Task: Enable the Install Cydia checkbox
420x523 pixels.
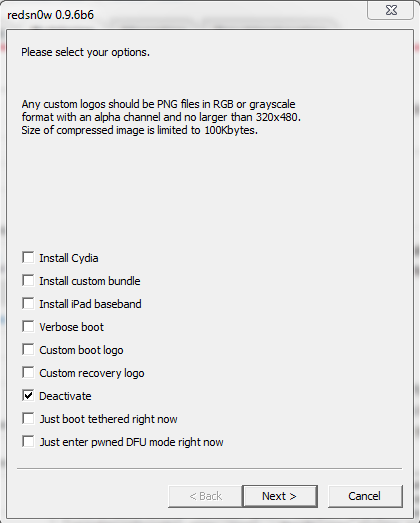Action: pyautogui.click(x=28, y=257)
